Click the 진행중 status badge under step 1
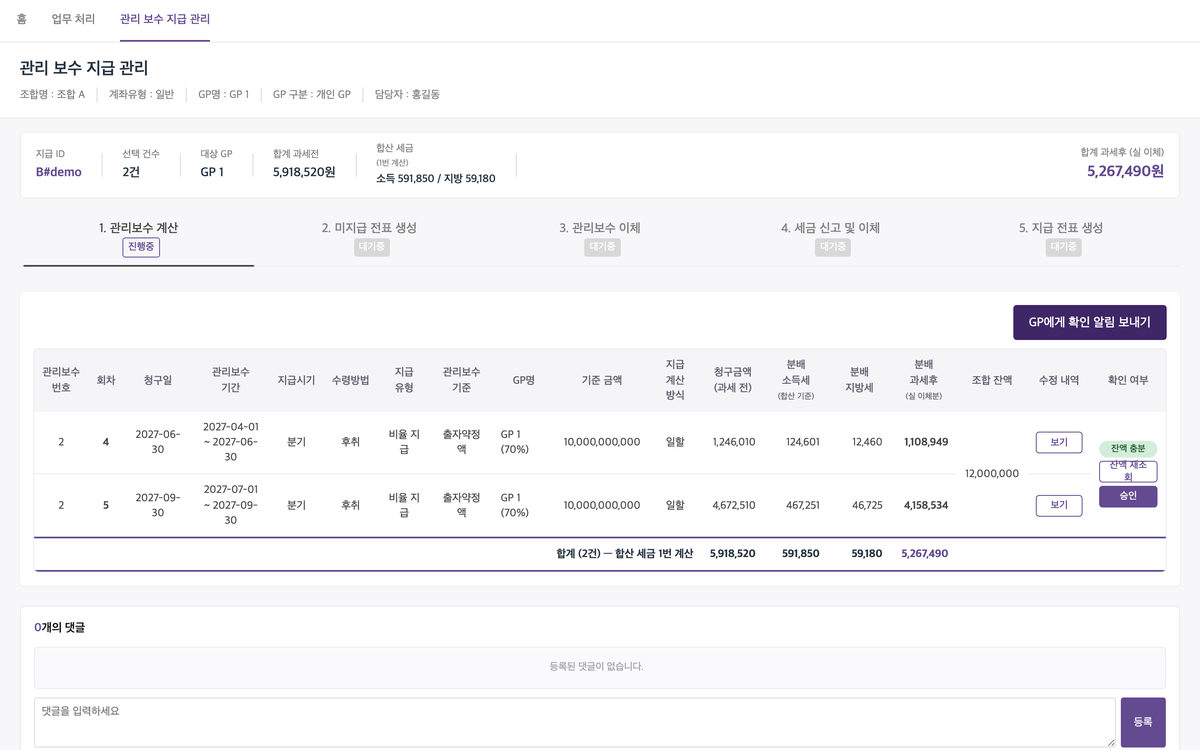This screenshot has width=1200, height=750. (x=141, y=247)
